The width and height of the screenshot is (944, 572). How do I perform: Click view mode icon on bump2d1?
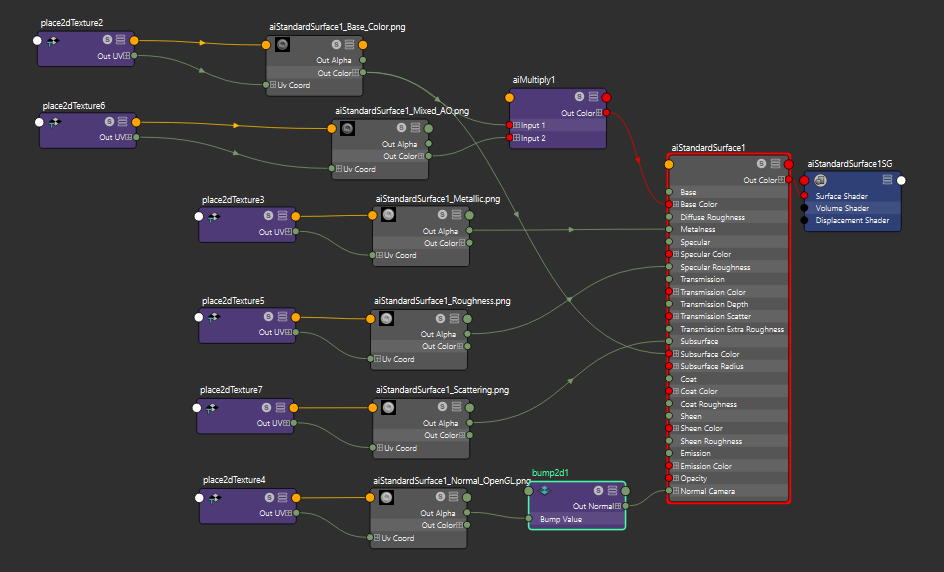[x=612, y=491]
